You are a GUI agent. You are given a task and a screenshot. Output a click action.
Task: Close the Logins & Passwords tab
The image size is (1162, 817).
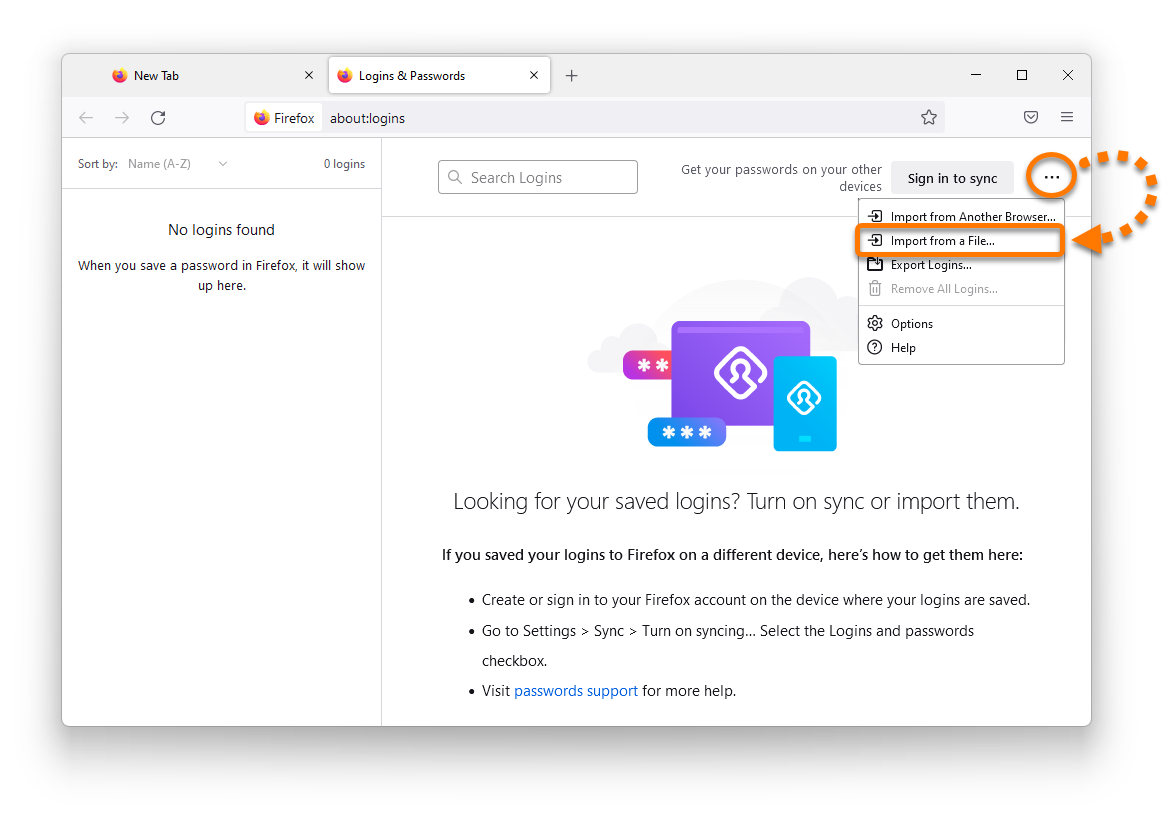tap(534, 76)
